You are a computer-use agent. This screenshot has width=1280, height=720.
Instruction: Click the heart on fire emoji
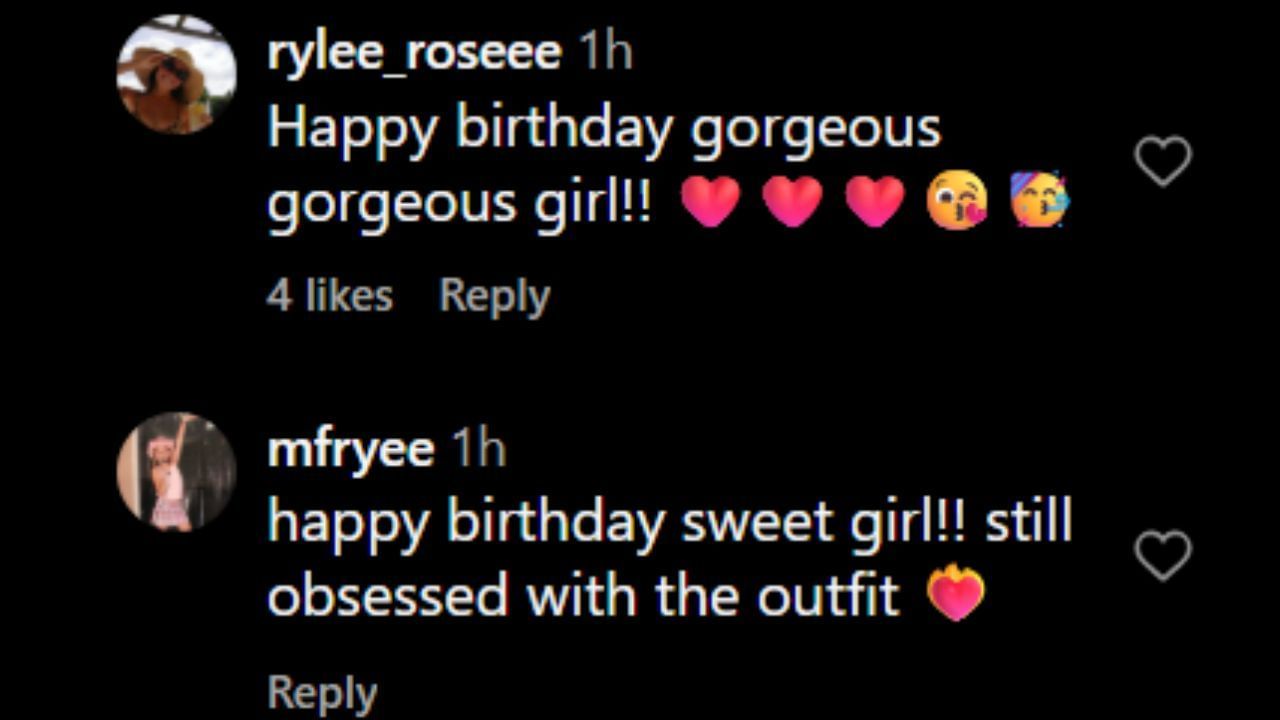tap(956, 595)
